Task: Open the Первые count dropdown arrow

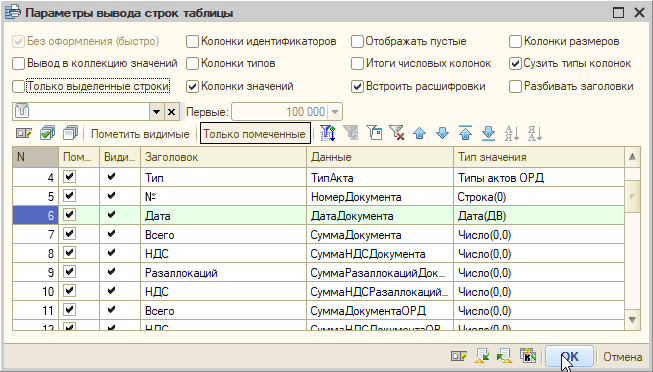Action: tap(335, 112)
